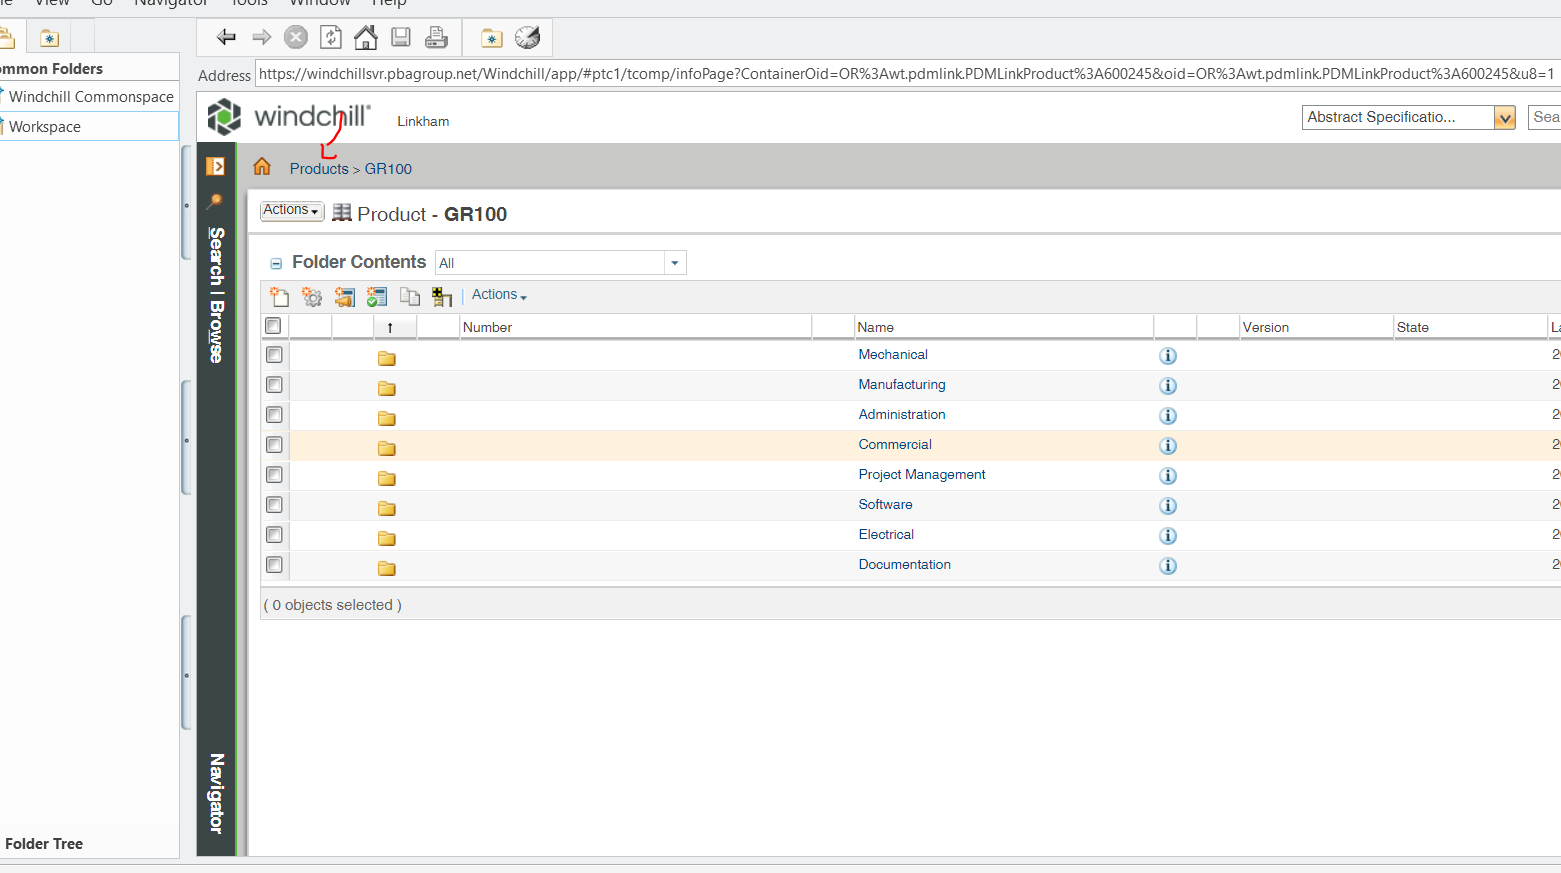Expand the Abstract Specification search type dropdown
This screenshot has height=873, width=1561.
(1504, 118)
